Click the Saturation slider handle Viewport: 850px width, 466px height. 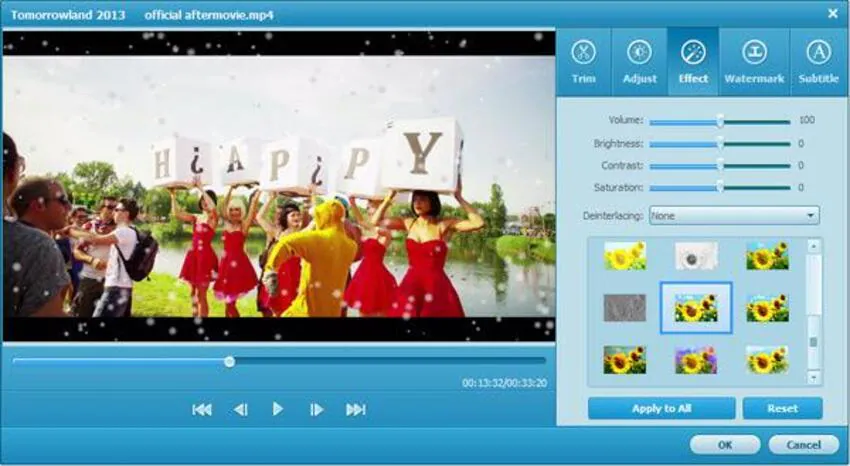(720, 187)
